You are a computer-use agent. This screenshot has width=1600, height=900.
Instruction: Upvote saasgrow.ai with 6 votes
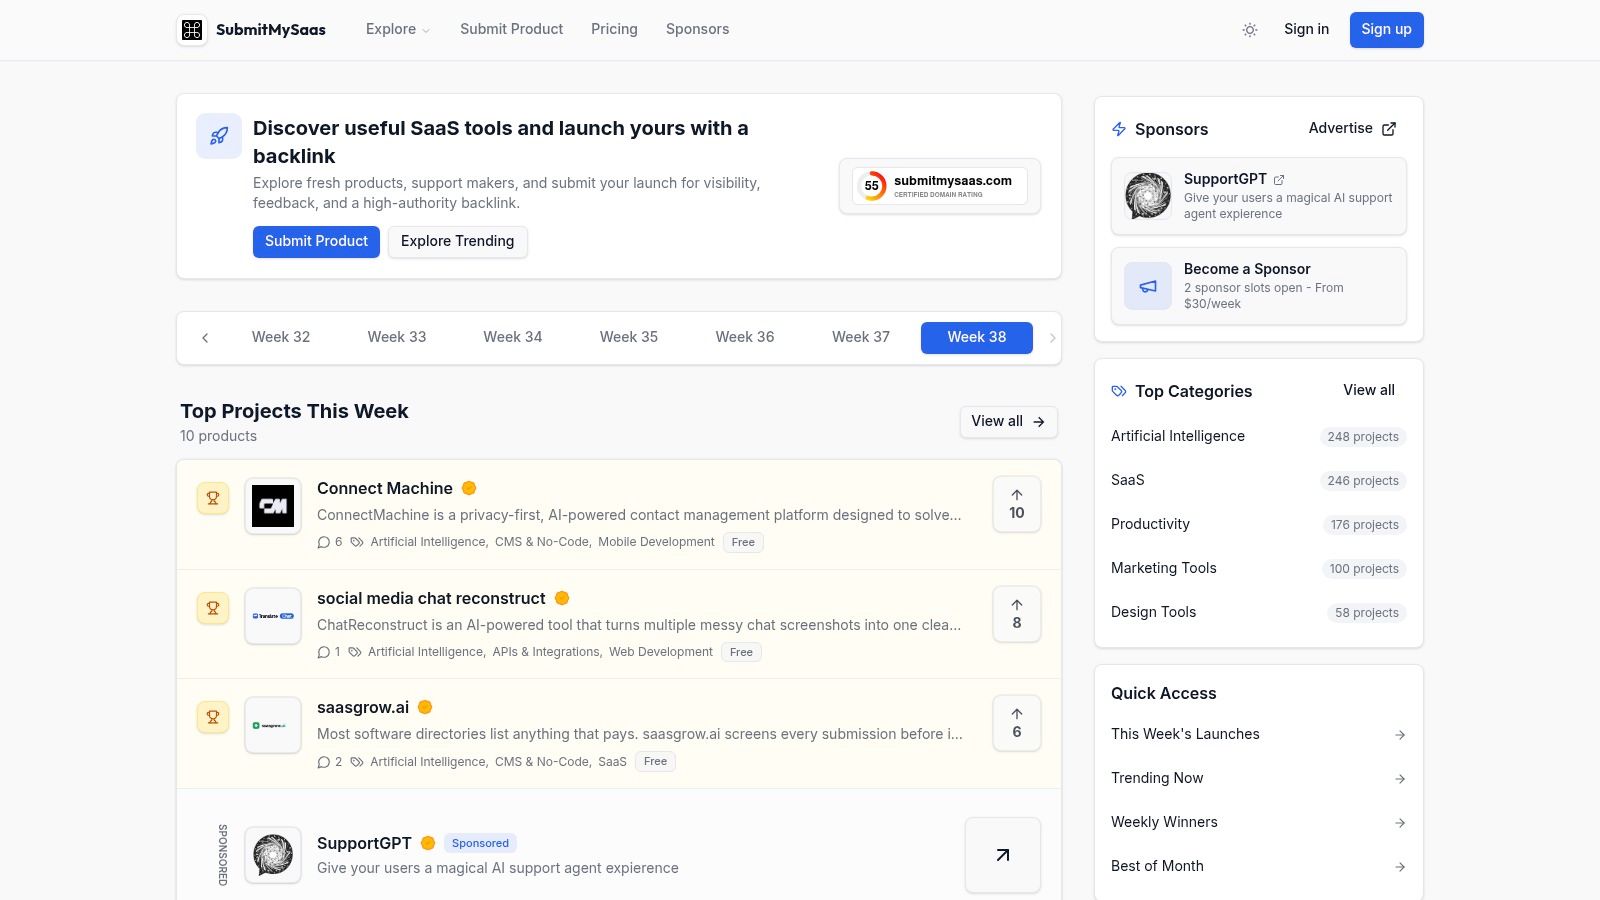1017,723
